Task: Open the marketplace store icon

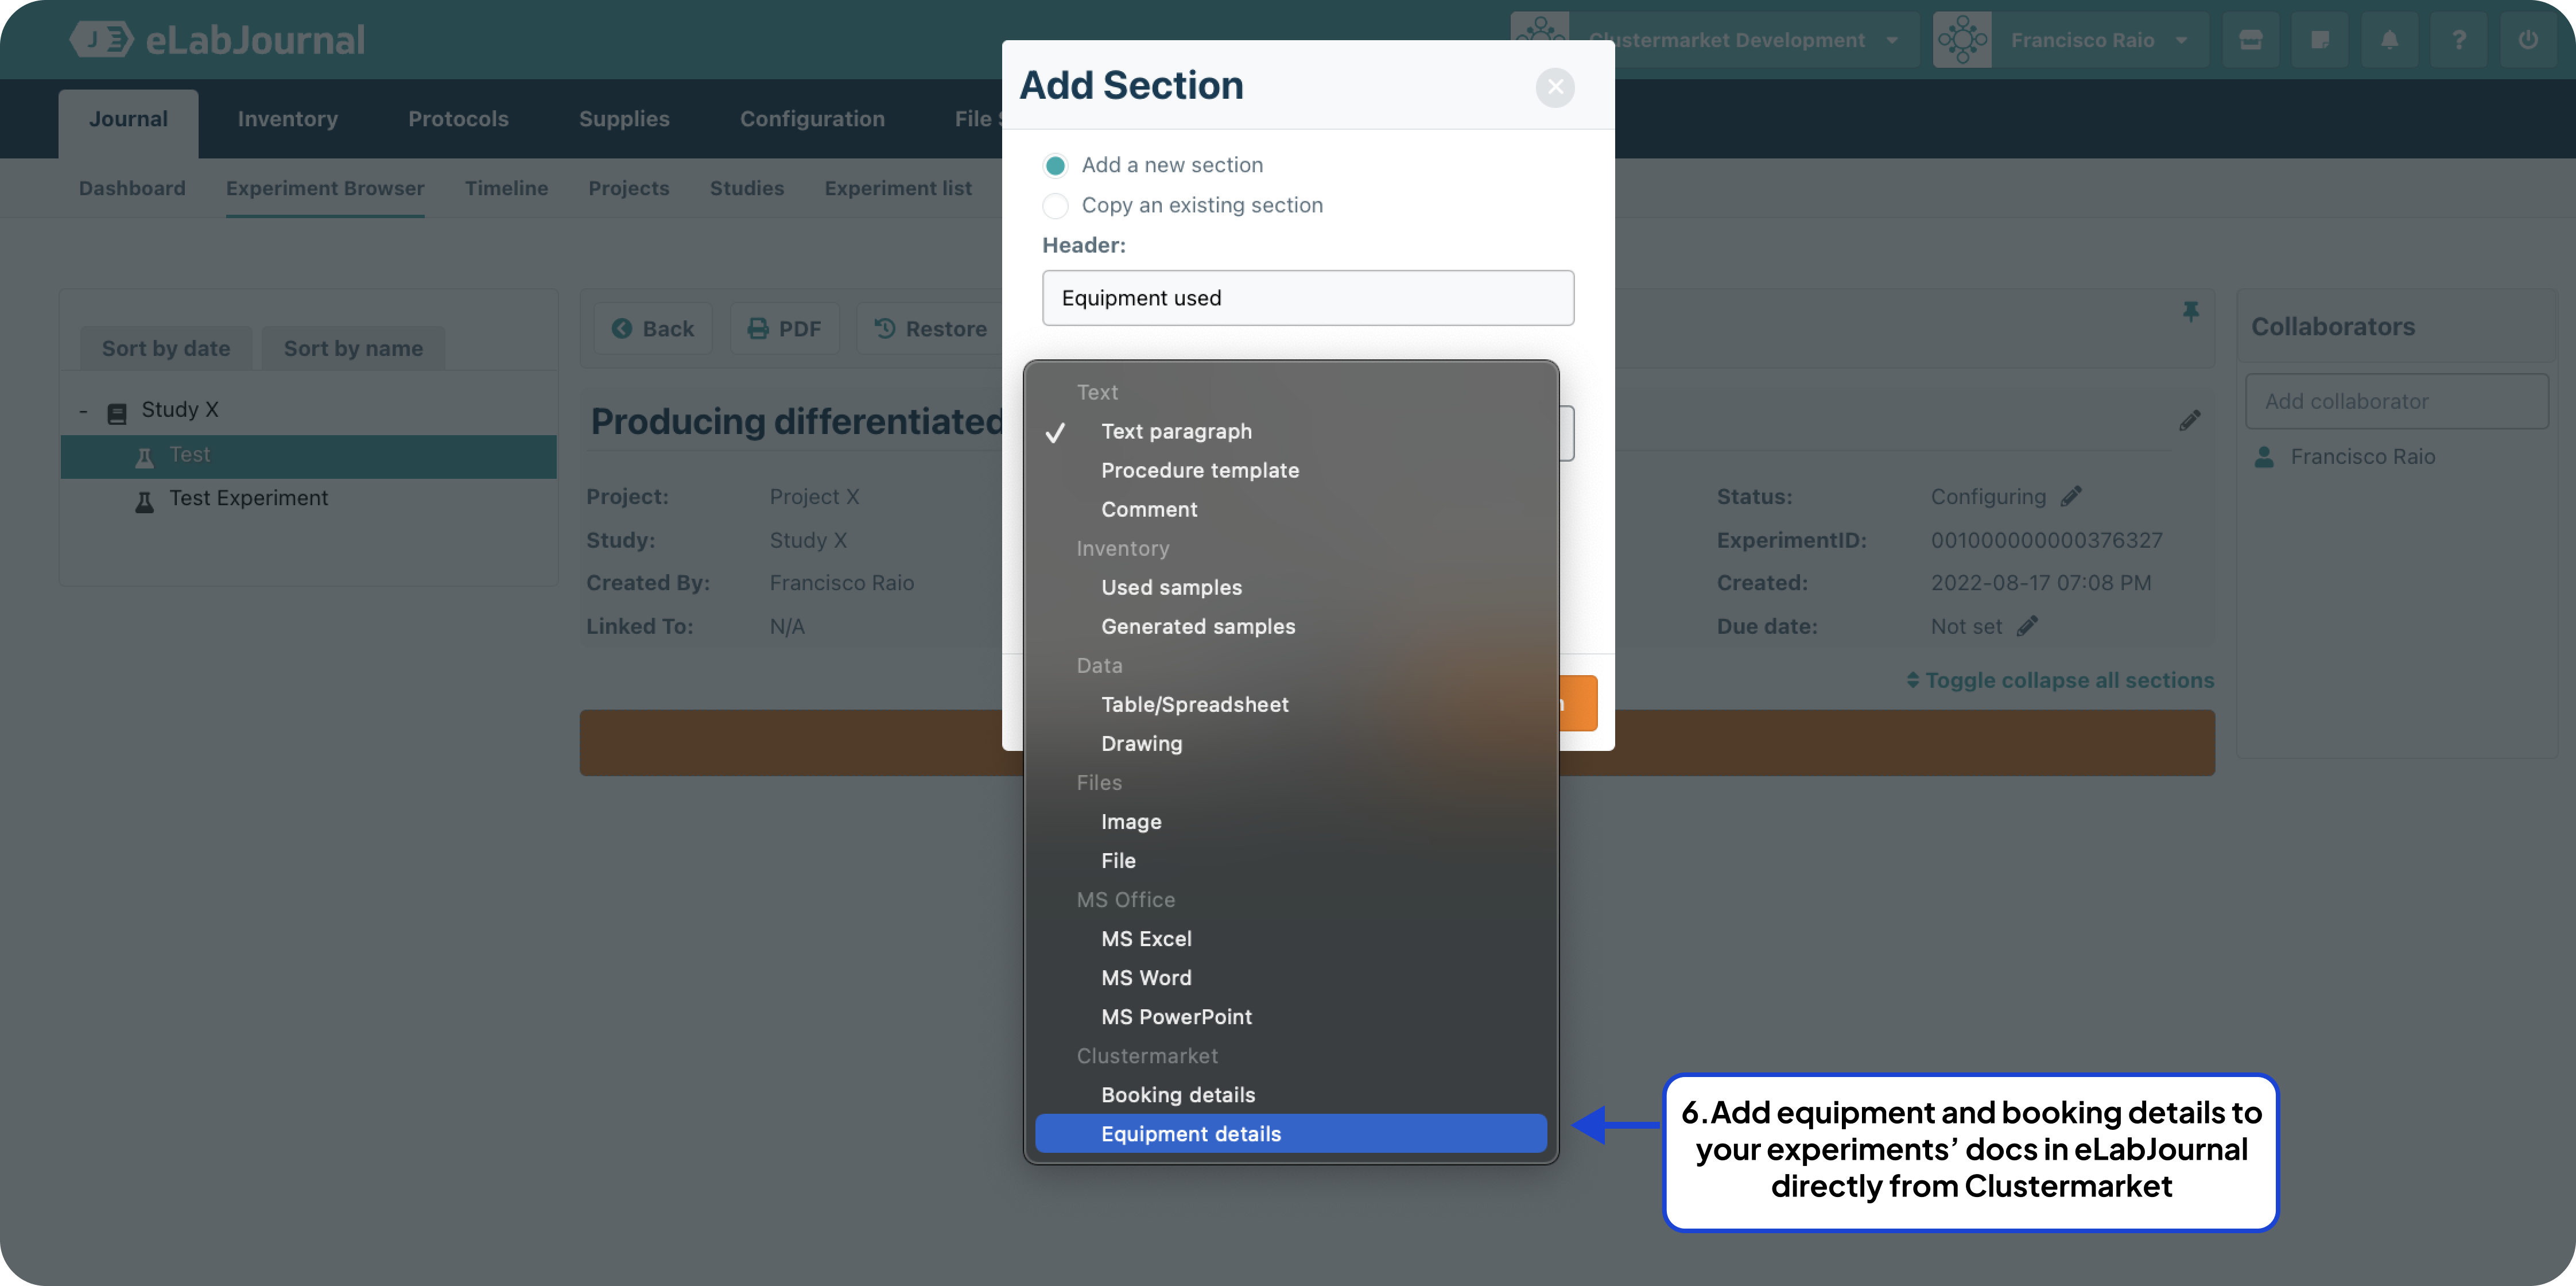Action: (x=2250, y=40)
